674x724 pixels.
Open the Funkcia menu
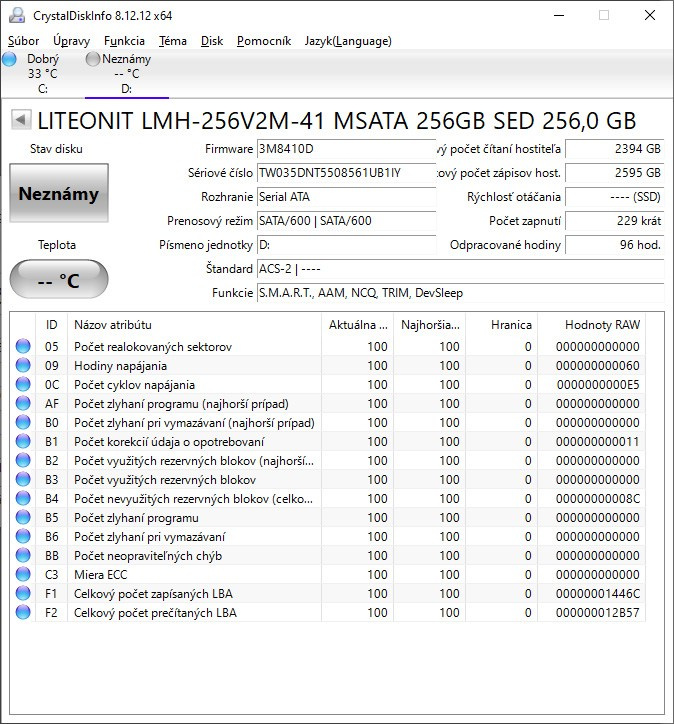(x=124, y=41)
